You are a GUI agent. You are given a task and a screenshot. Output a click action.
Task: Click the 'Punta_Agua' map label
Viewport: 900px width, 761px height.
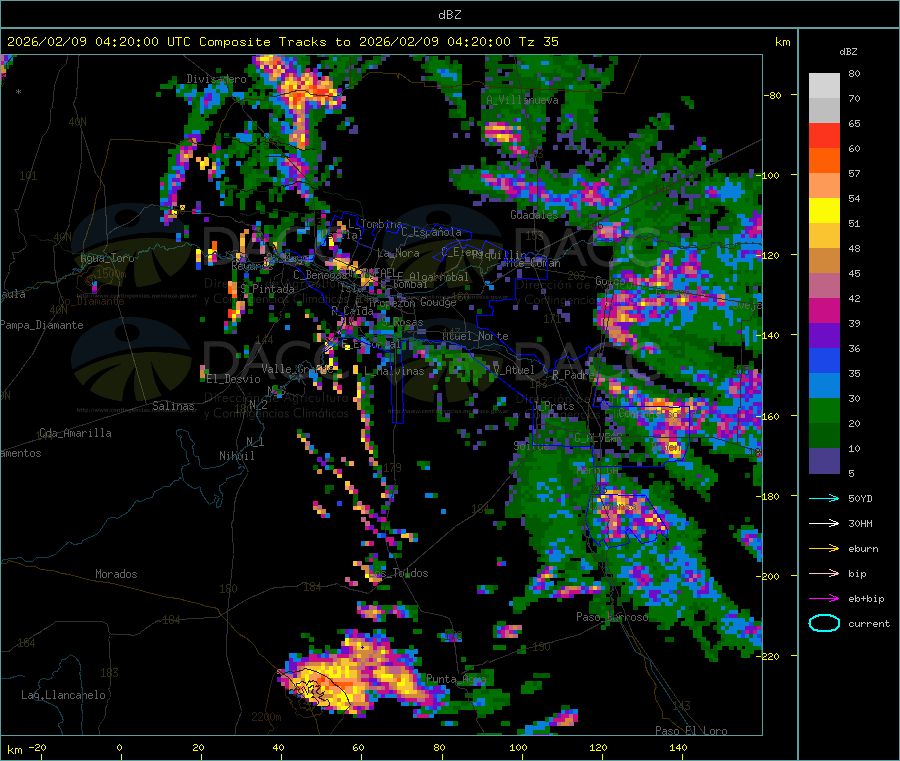456,679
